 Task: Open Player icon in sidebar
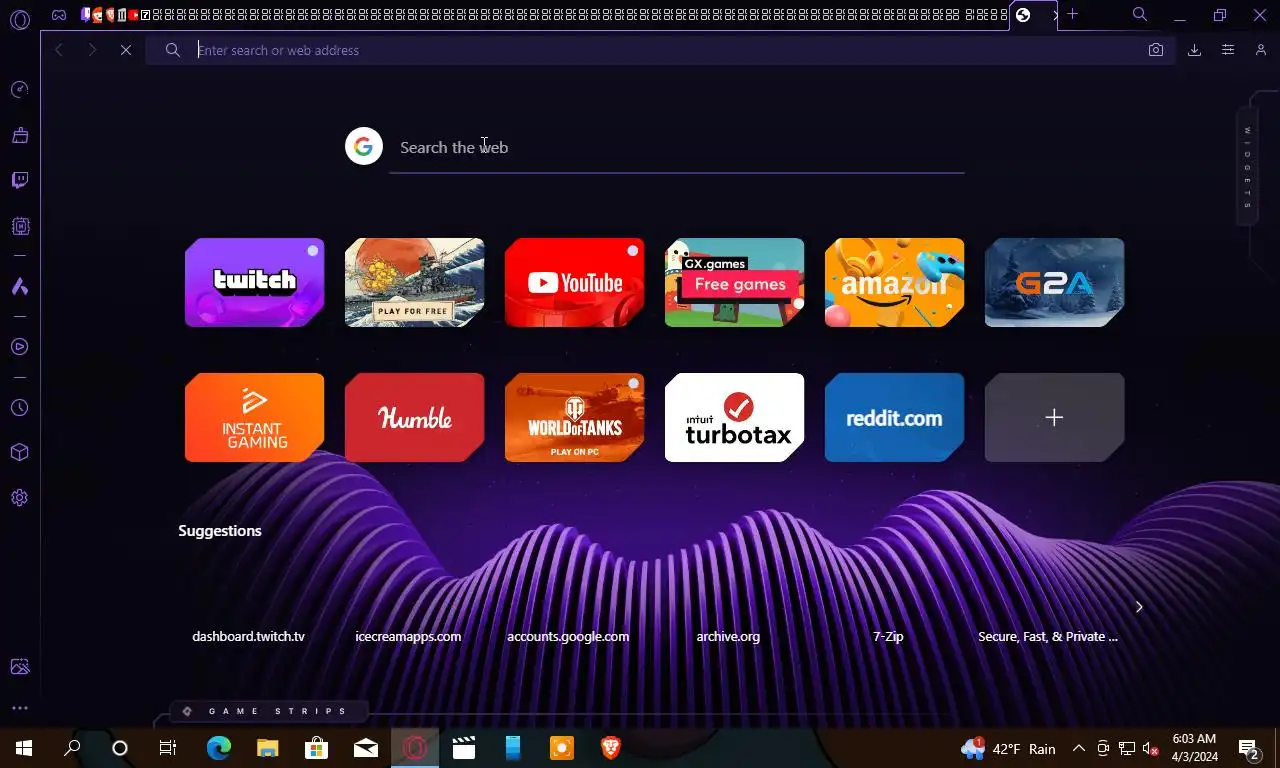19,347
